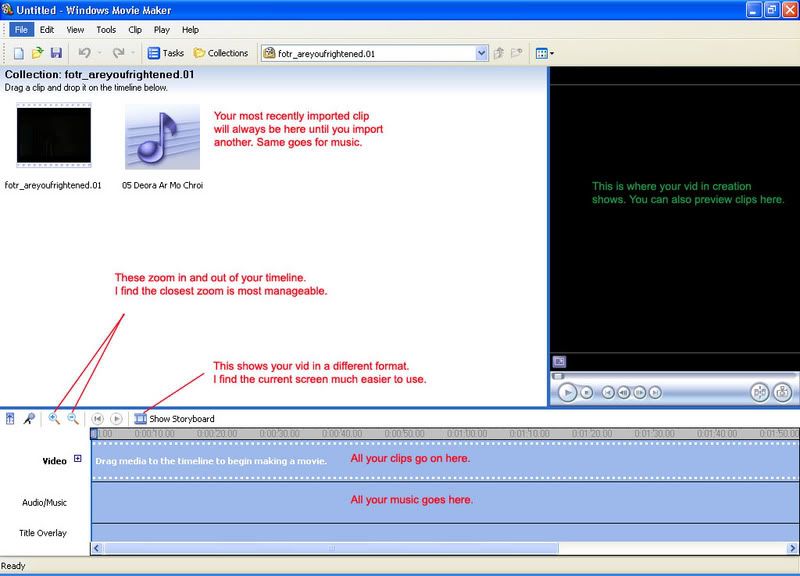Click the timeline ruler at 0:00:30.00
This screenshot has width=800, height=576.
279,434
